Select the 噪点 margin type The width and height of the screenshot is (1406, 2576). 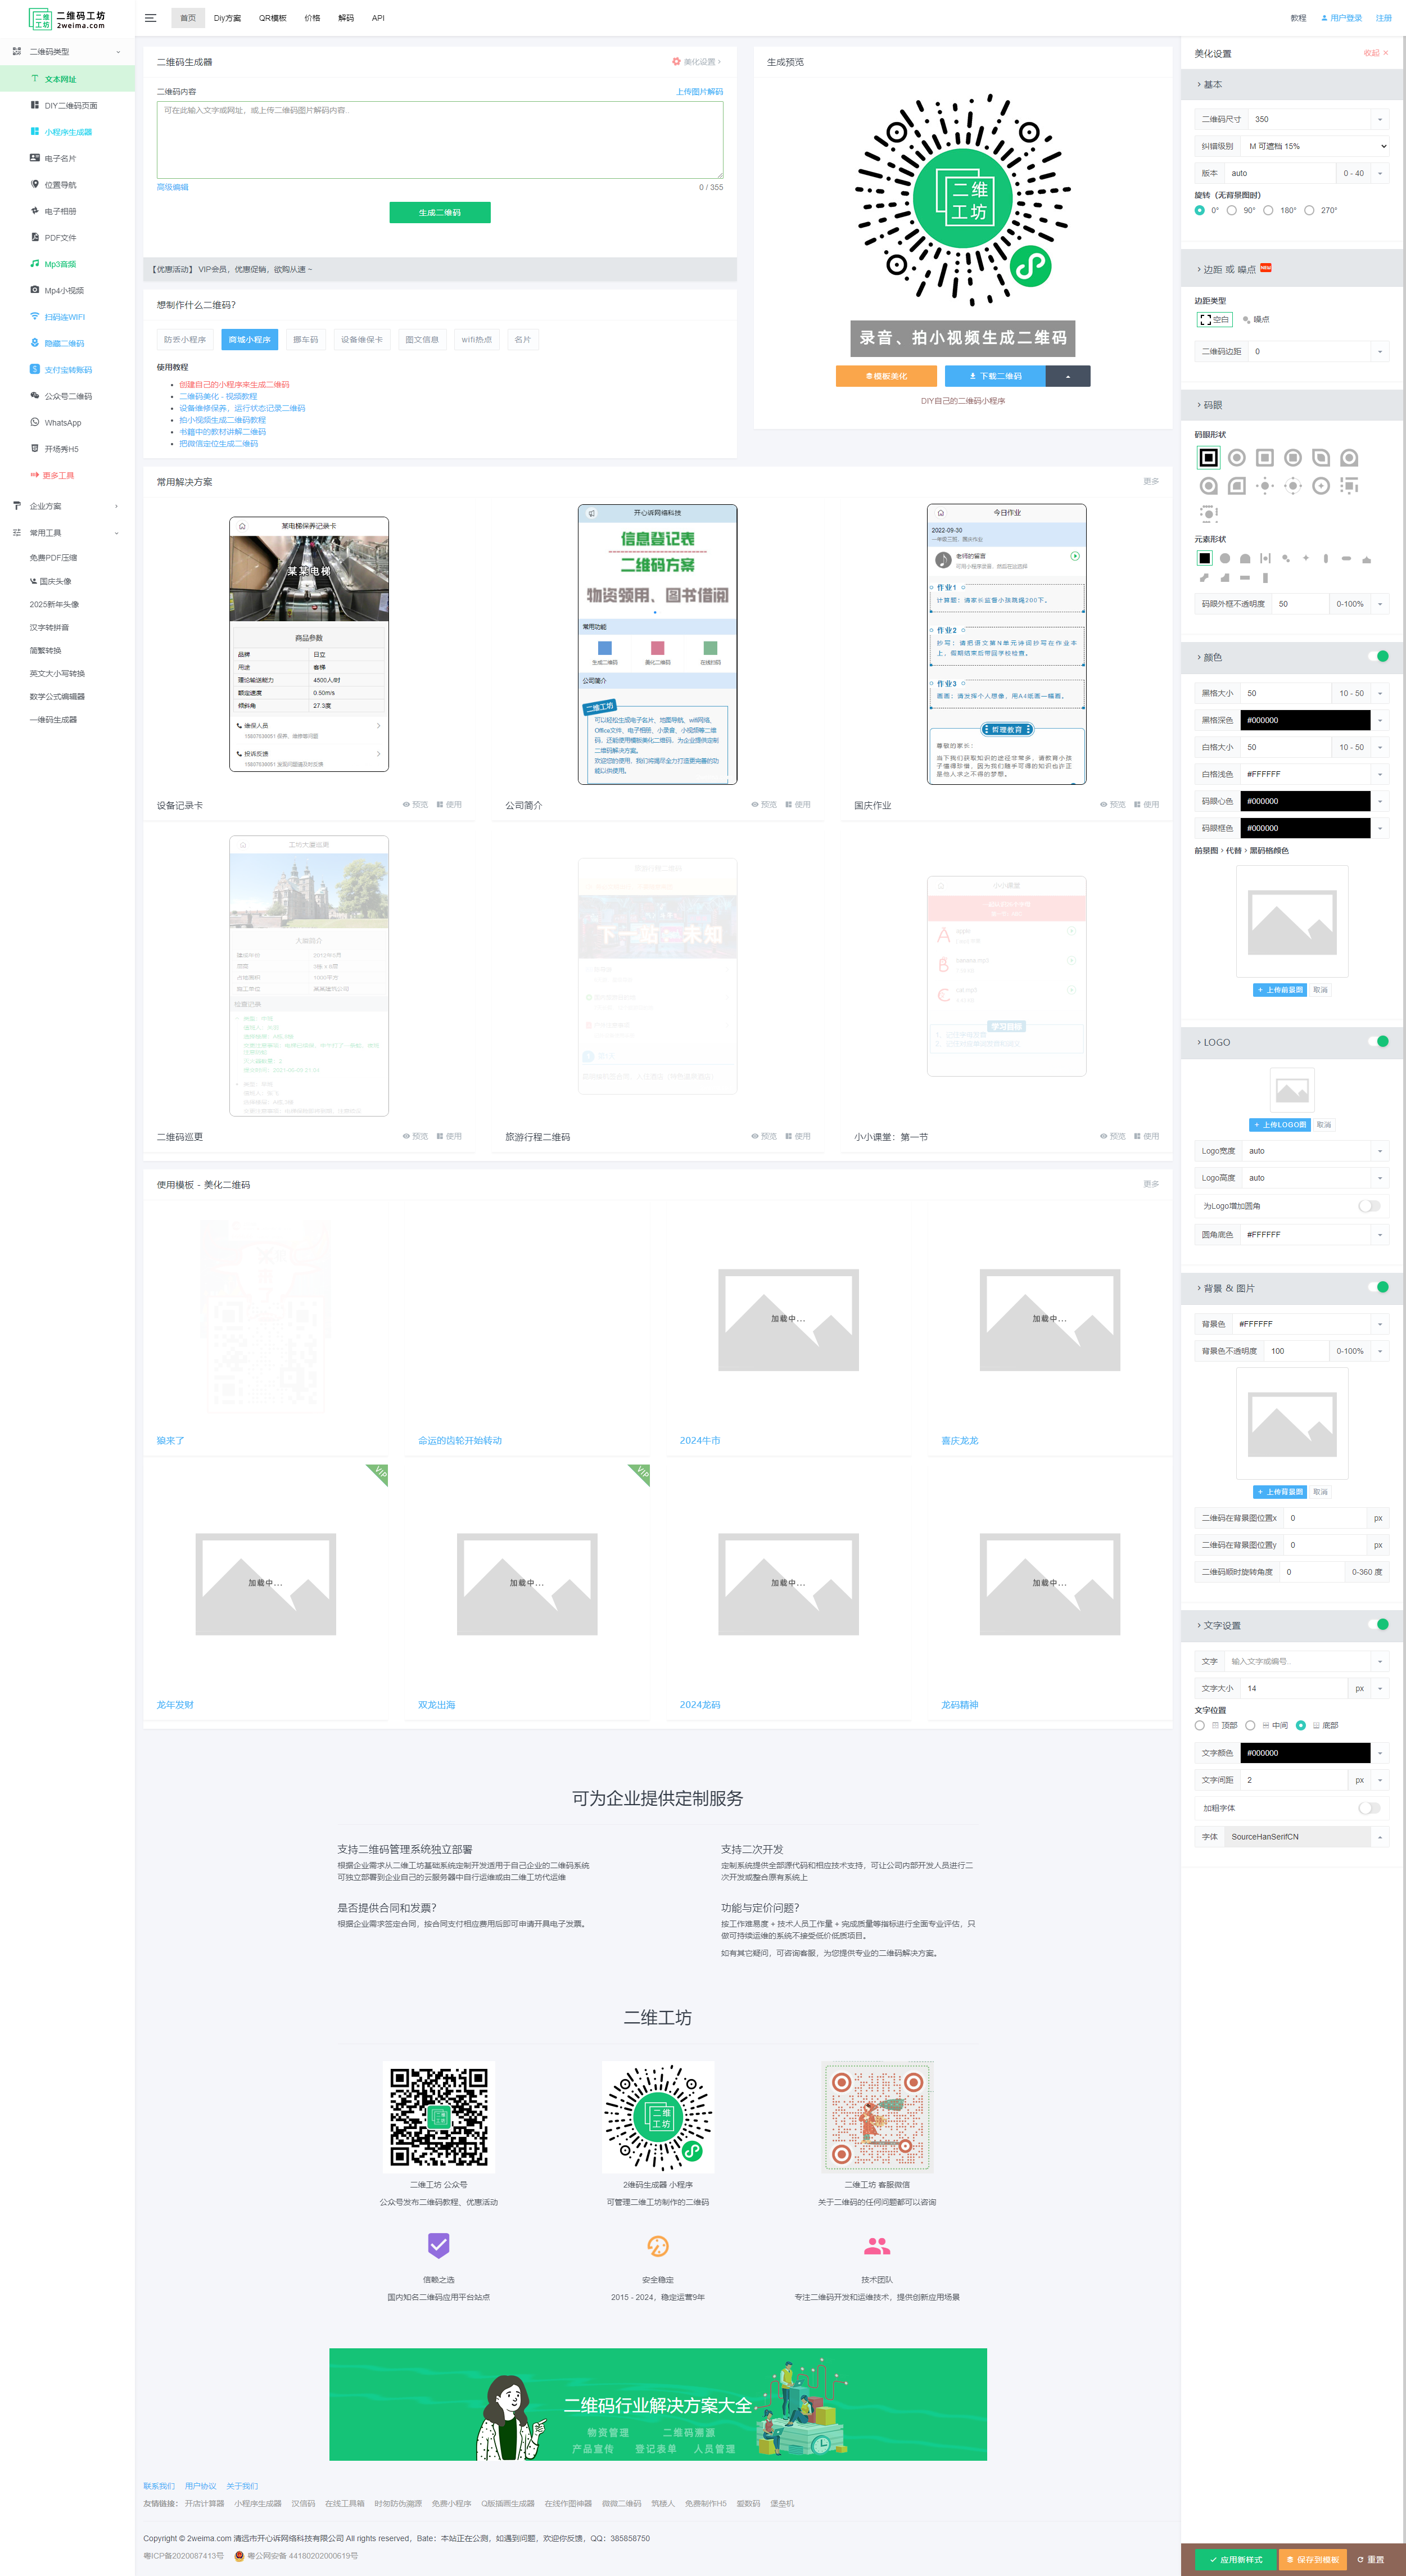point(1256,319)
